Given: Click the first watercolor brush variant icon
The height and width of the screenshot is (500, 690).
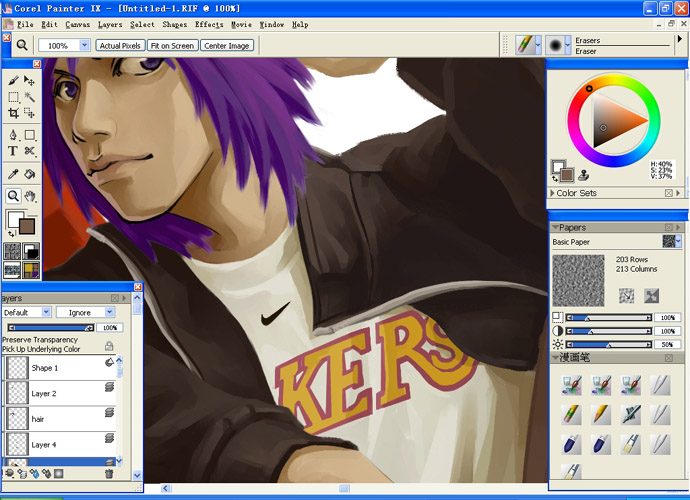Looking at the screenshot, I should (571, 385).
